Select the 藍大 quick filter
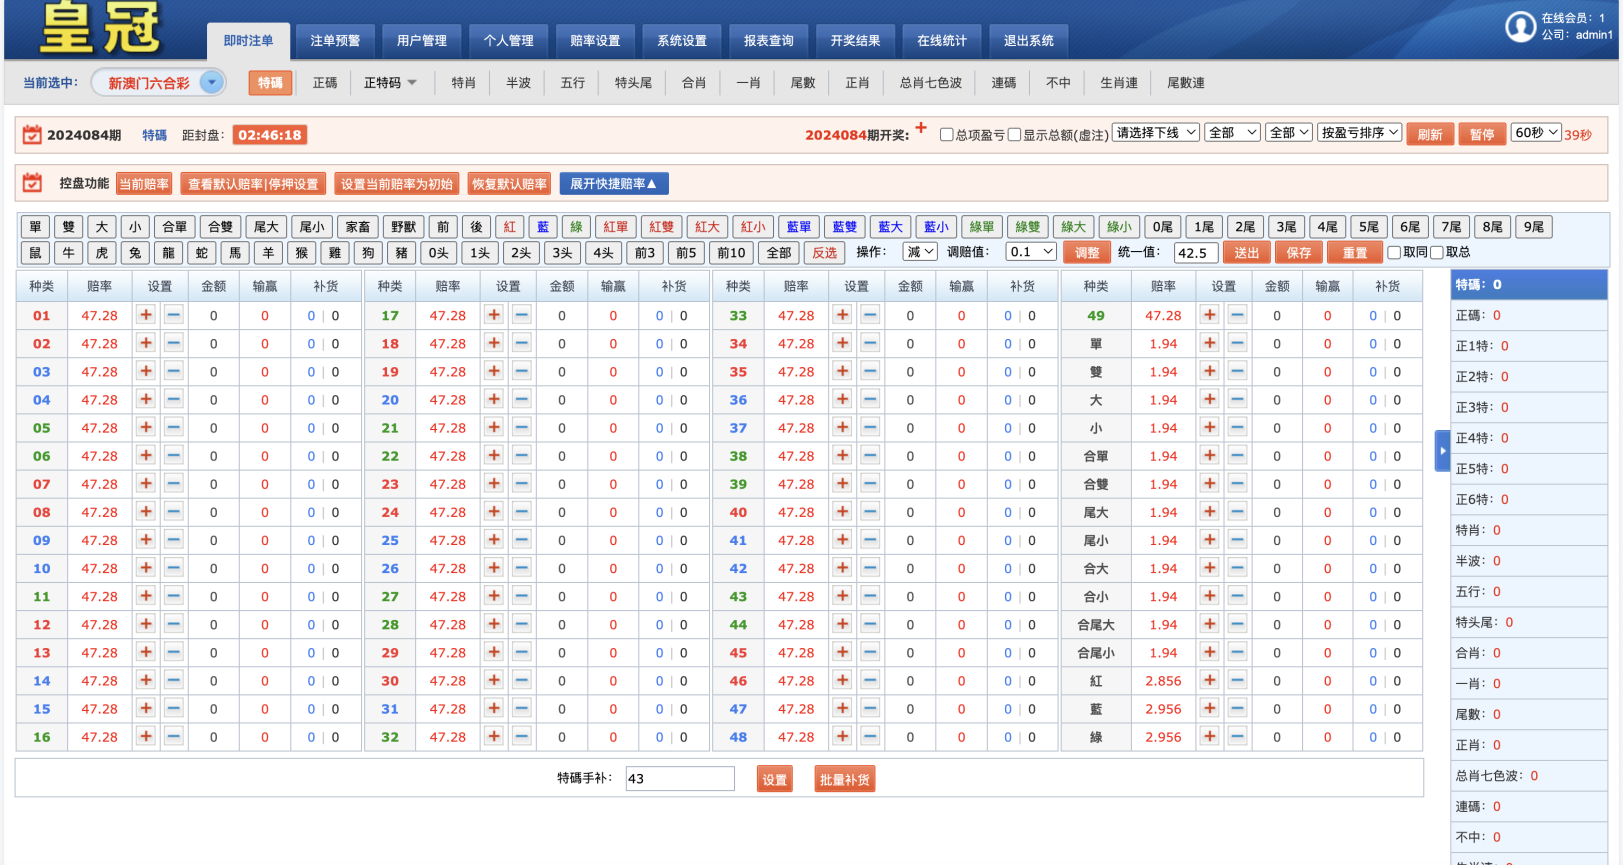This screenshot has height=865, width=1623. 891,227
